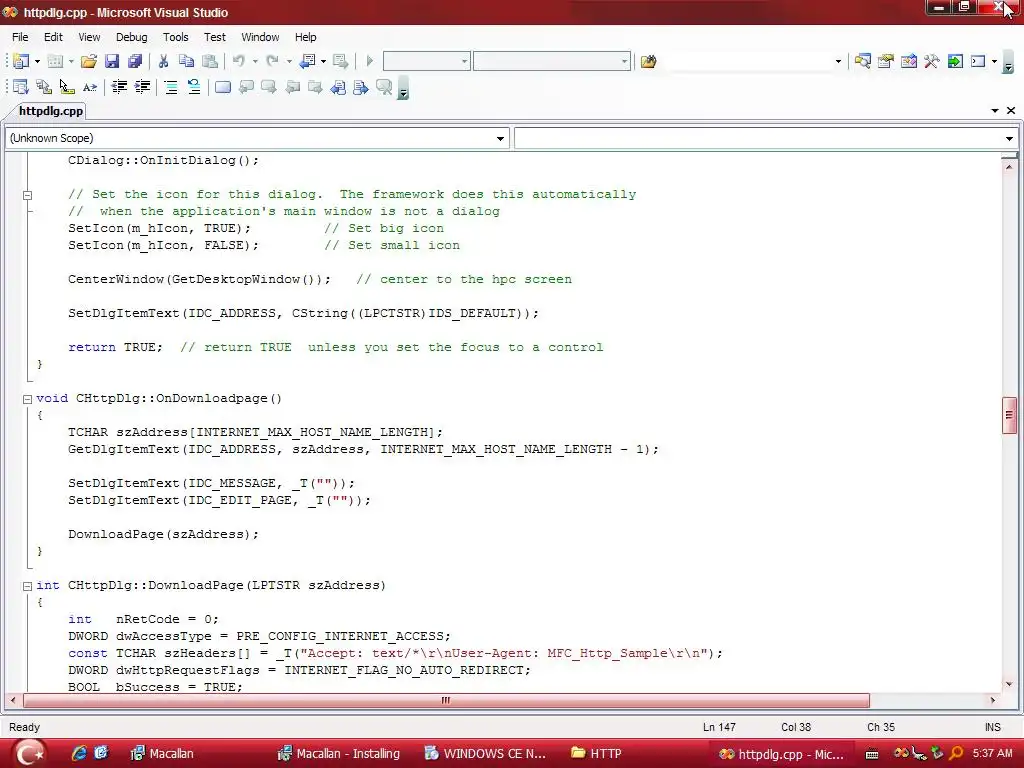Toggle a bookmark on current line
Image resolution: width=1024 pixels, height=768 pixels.
[223, 87]
